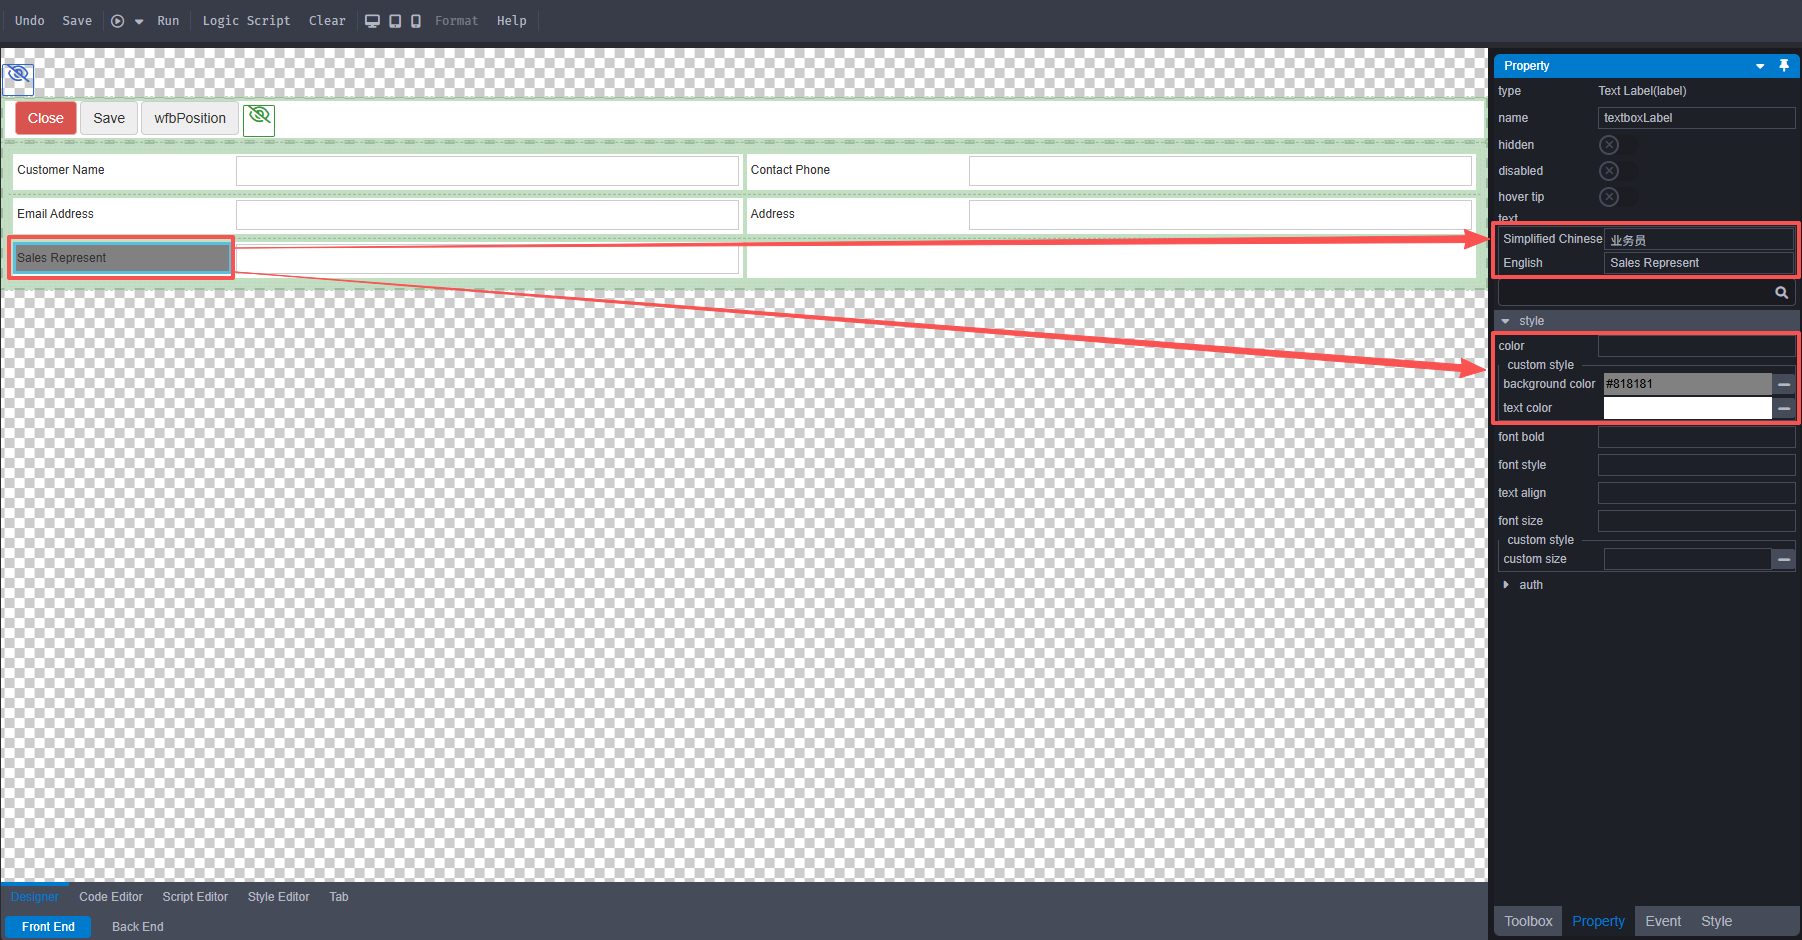Open dropdown arrow next to Run
The width and height of the screenshot is (1802, 940).
[x=139, y=21]
